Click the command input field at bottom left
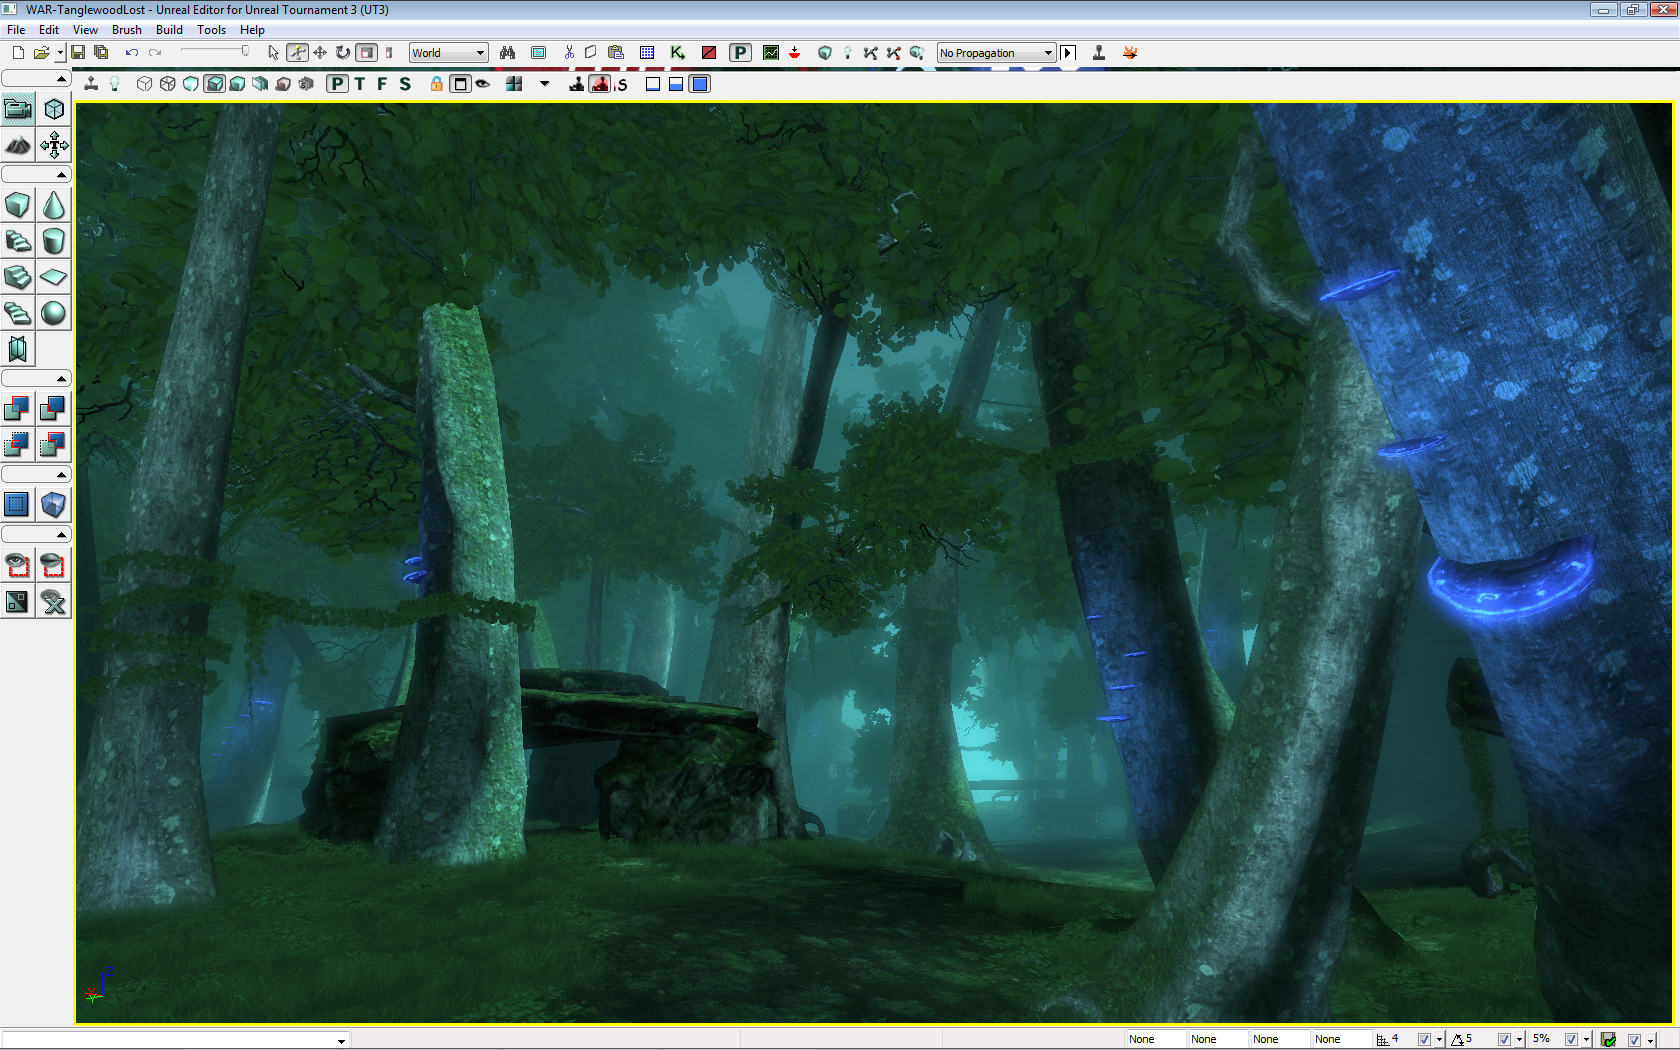 tap(175, 1040)
